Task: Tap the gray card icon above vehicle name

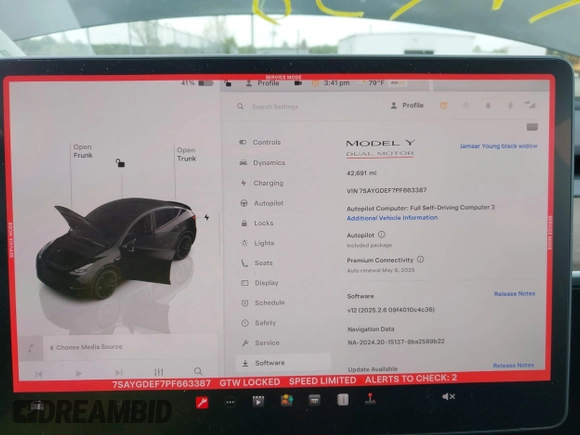Action: pos(532,127)
